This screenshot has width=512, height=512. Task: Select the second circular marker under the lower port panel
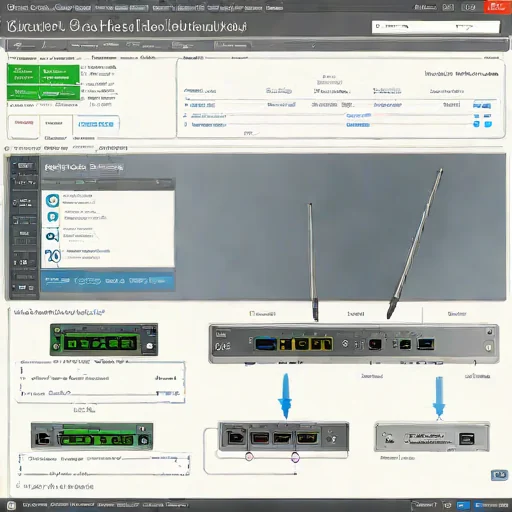click(295, 457)
